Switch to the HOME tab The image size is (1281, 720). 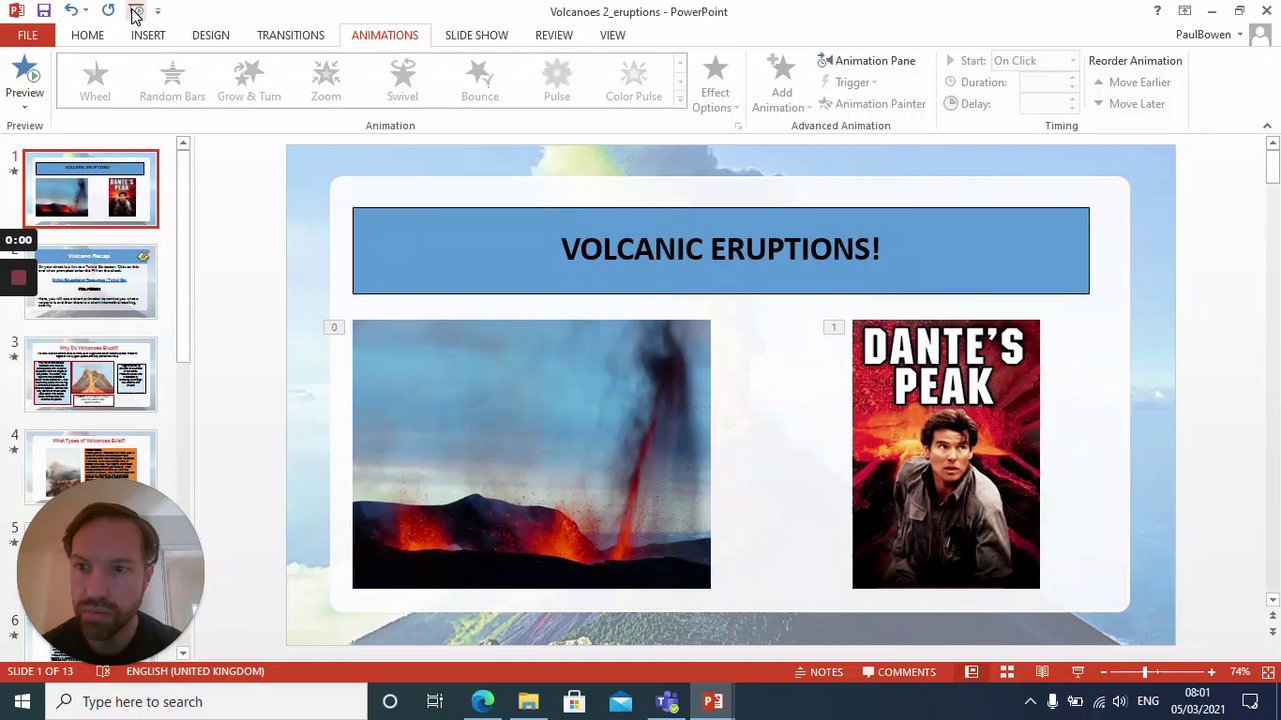[87, 35]
